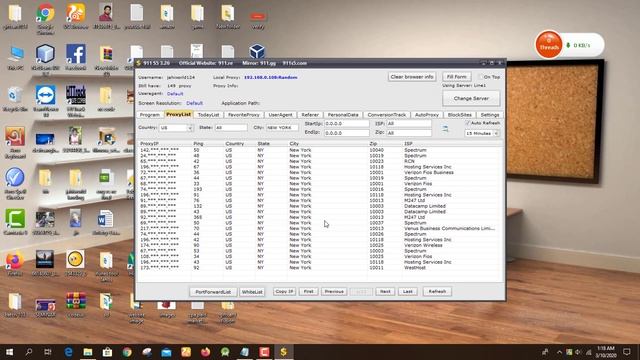Open the Action Center notifications icon
This screenshot has width=640, height=360.
tap(627, 352)
